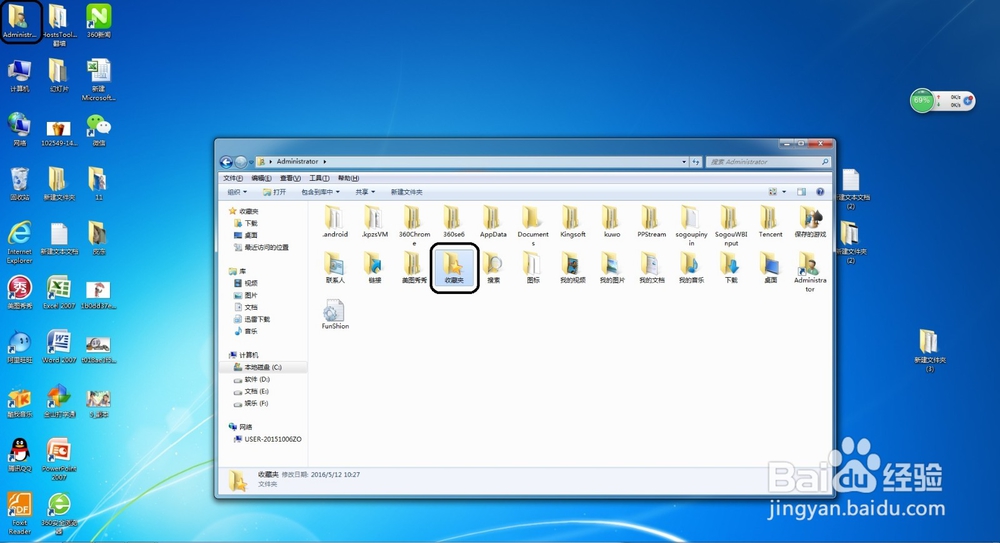
Task: Open the 包含到库中 dropdown
Action: coord(320,192)
